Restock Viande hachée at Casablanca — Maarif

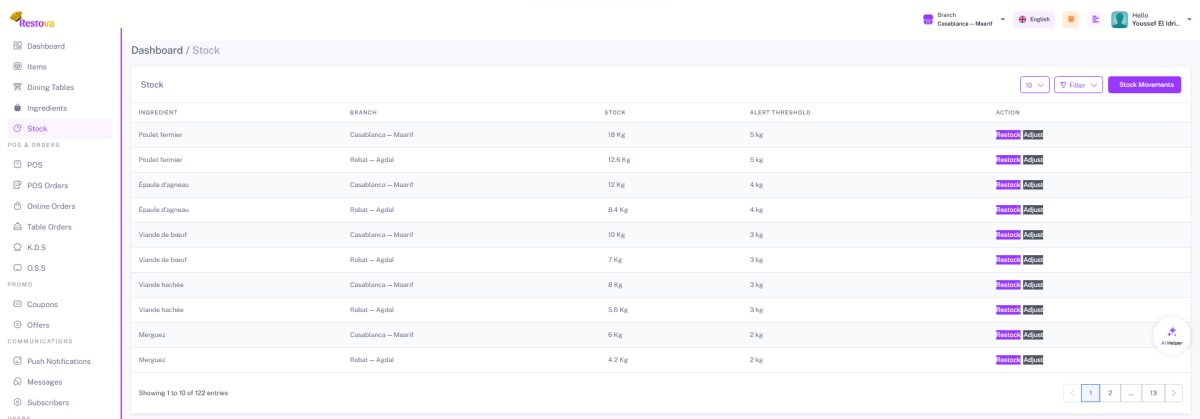1008,285
